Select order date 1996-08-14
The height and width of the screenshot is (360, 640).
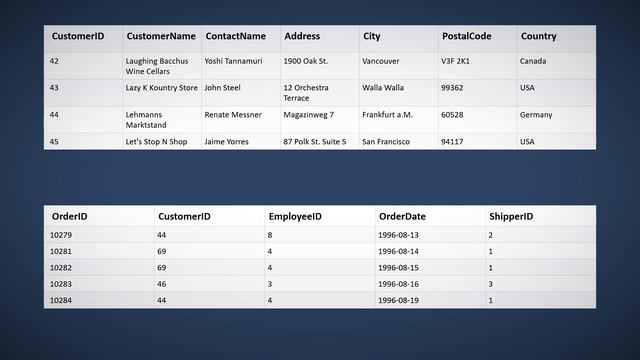tap(398, 251)
